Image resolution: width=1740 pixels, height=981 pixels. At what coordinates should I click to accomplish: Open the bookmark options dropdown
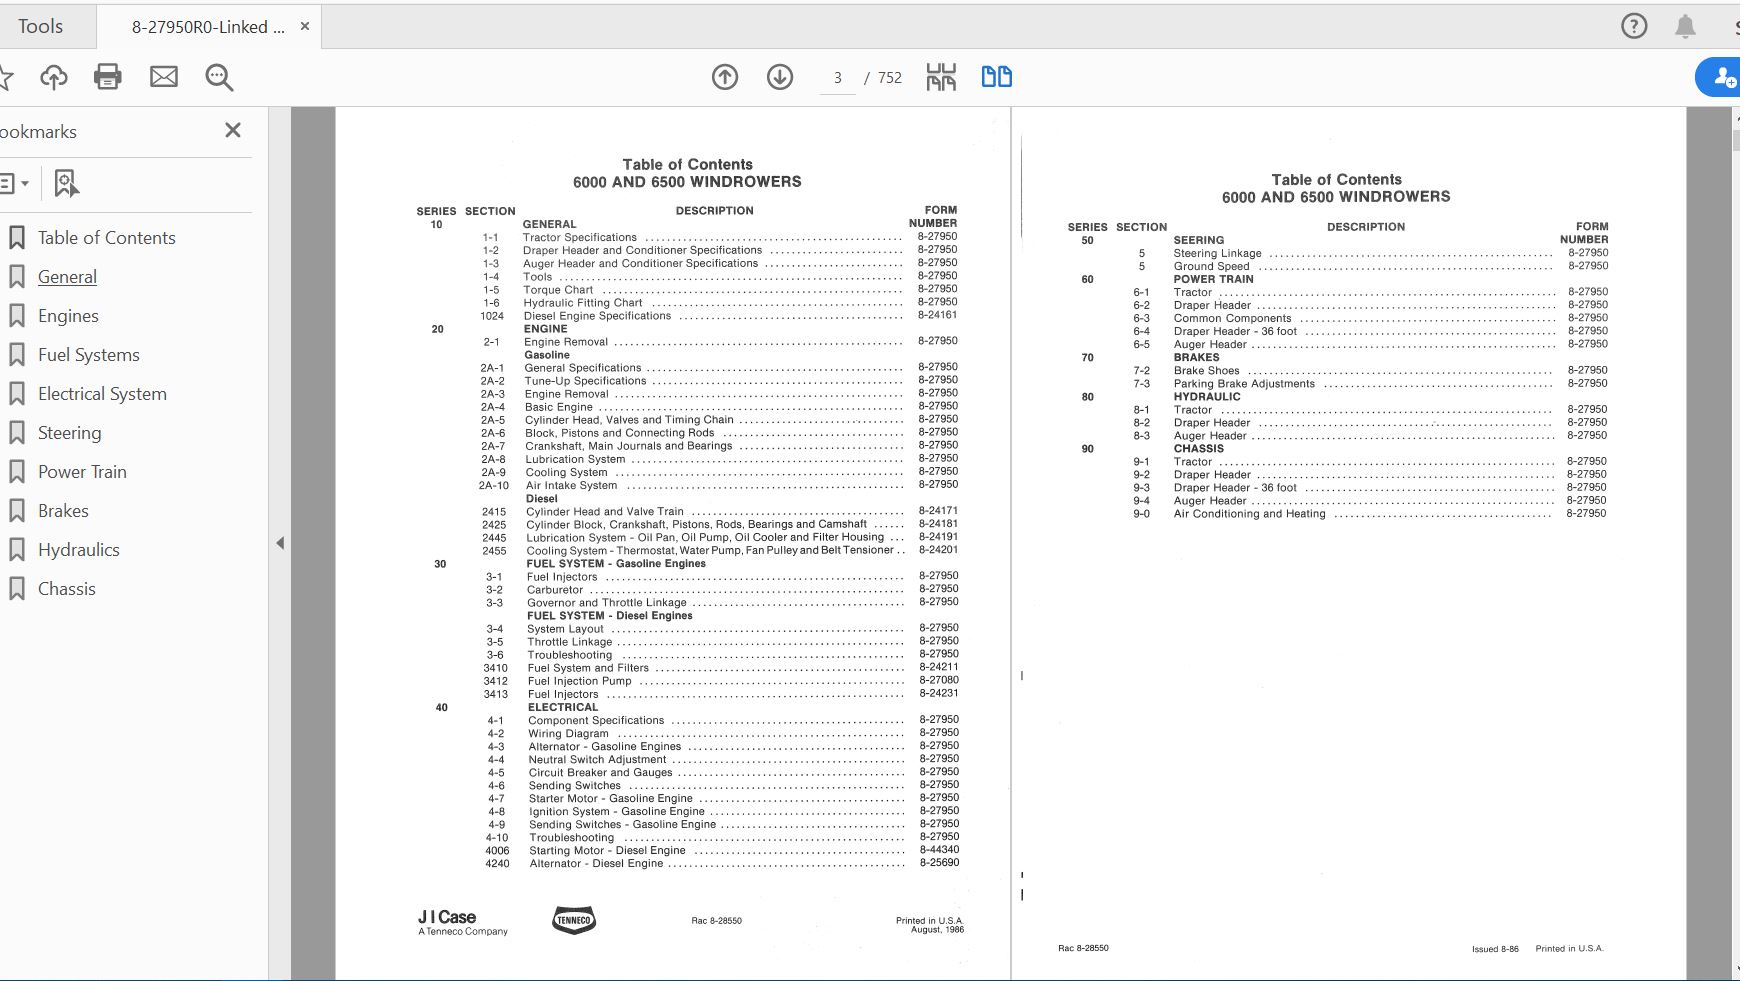[14, 183]
